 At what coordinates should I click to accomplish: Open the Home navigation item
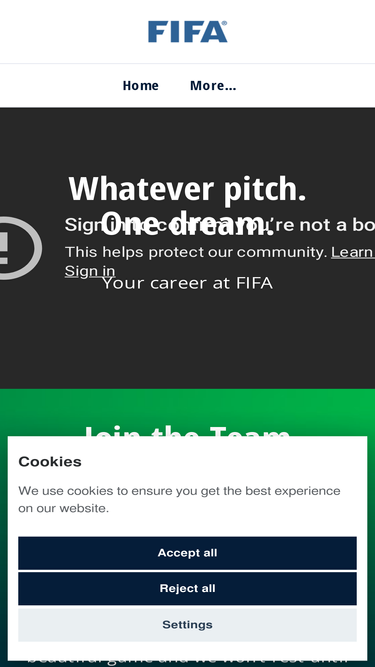(x=140, y=86)
